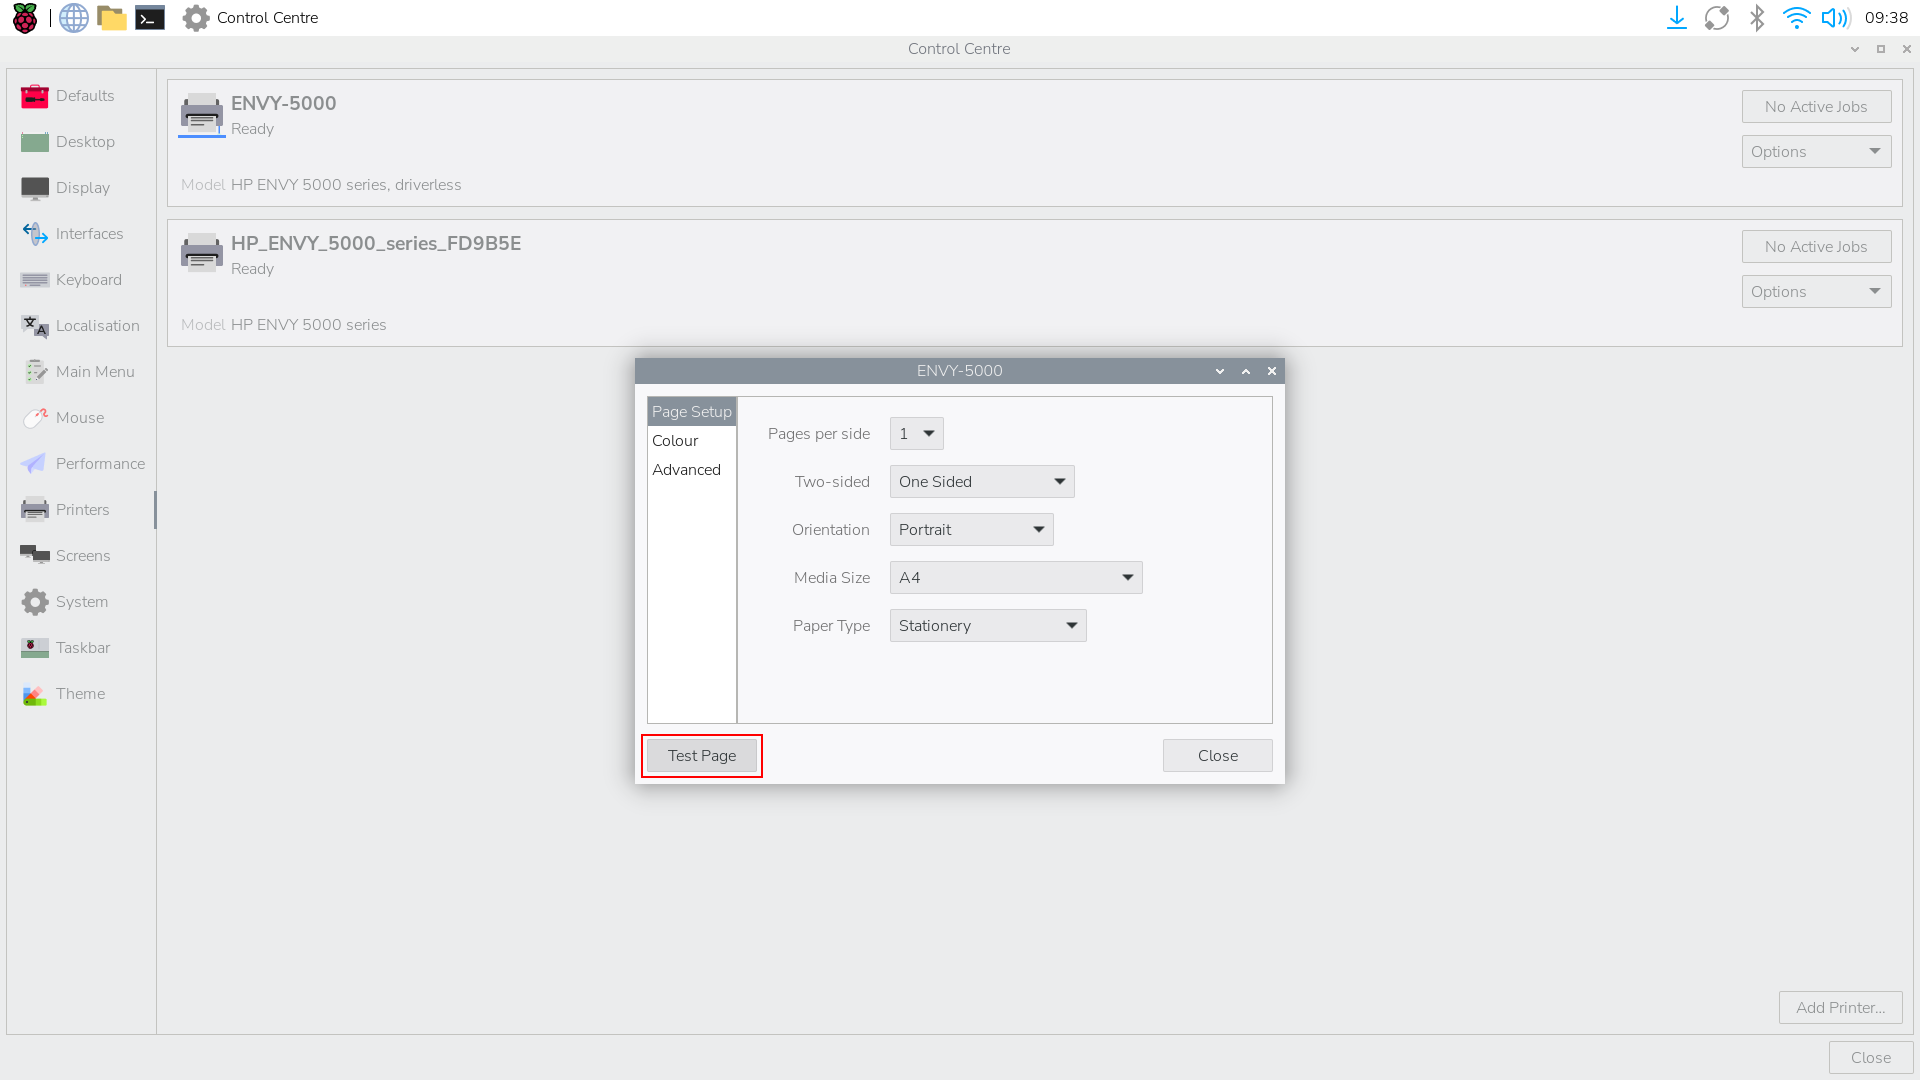
Task: Click the Printers icon in sidebar
Action: pyautogui.click(x=35, y=510)
